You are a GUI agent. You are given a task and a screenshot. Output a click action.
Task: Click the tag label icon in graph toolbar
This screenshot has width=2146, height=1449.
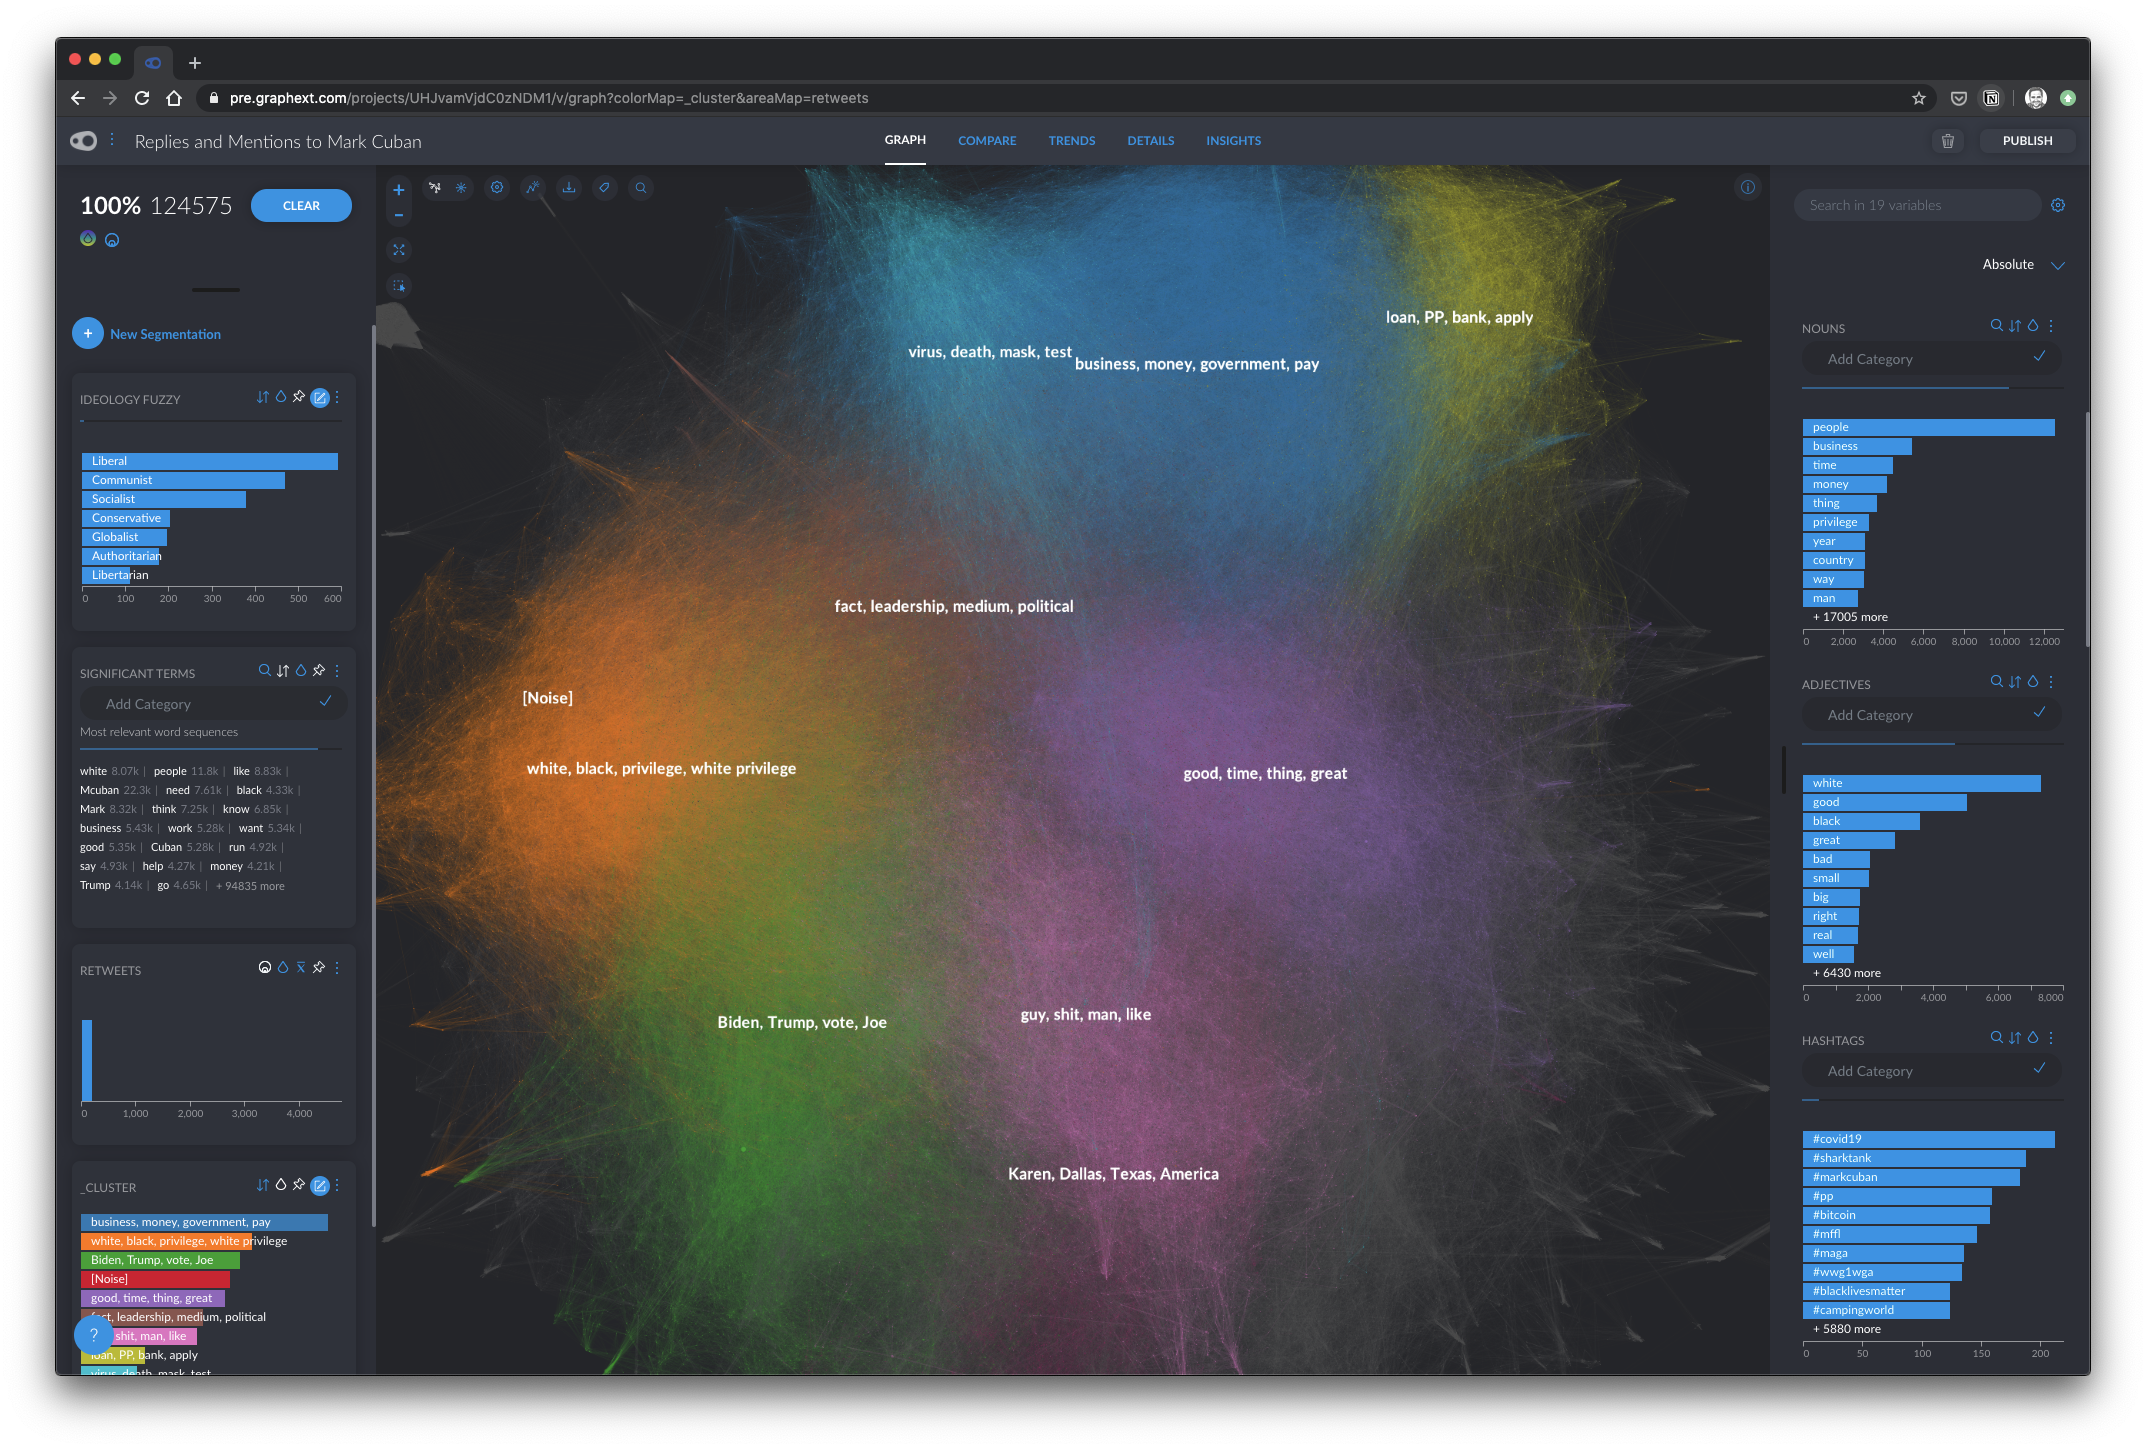(604, 187)
